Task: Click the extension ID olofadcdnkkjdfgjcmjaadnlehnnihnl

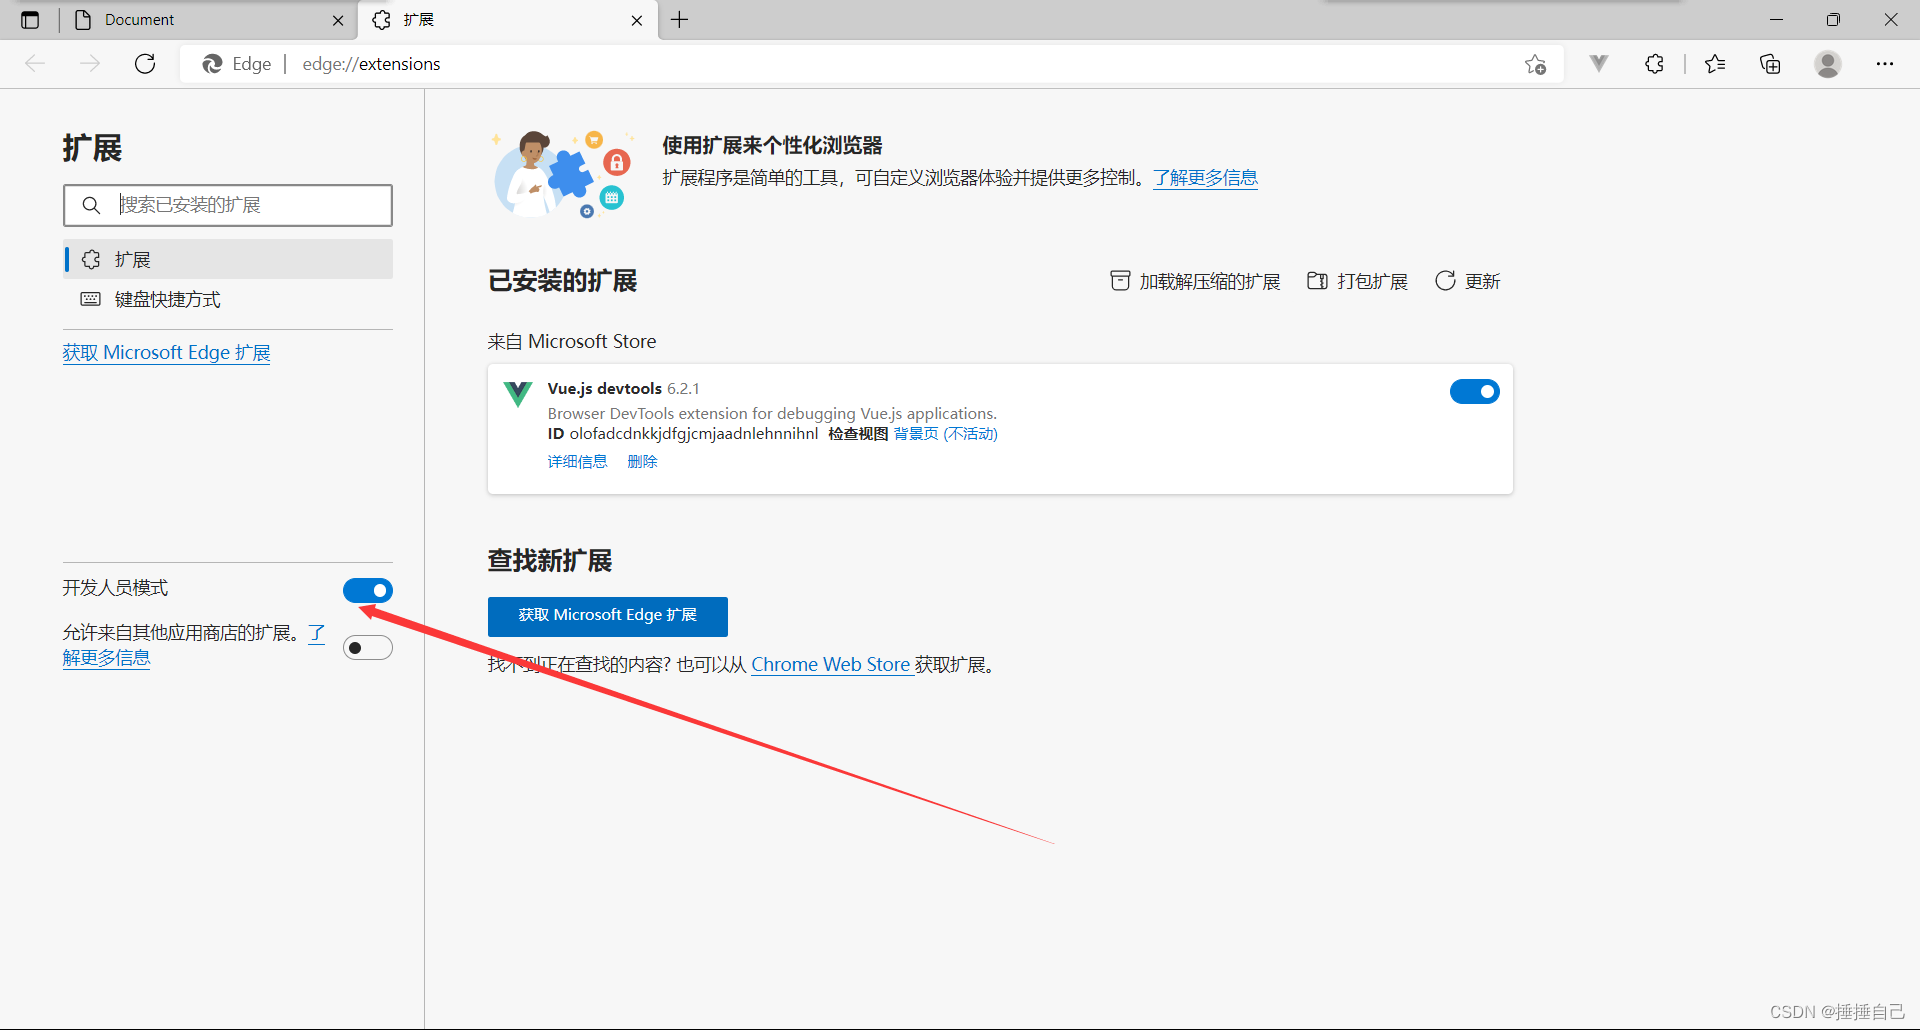Action: (694, 433)
